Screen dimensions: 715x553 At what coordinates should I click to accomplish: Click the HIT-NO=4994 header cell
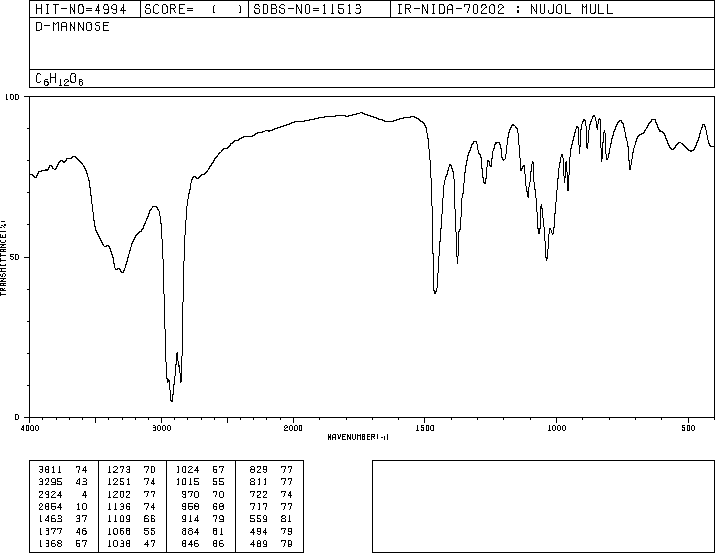point(85,9)
